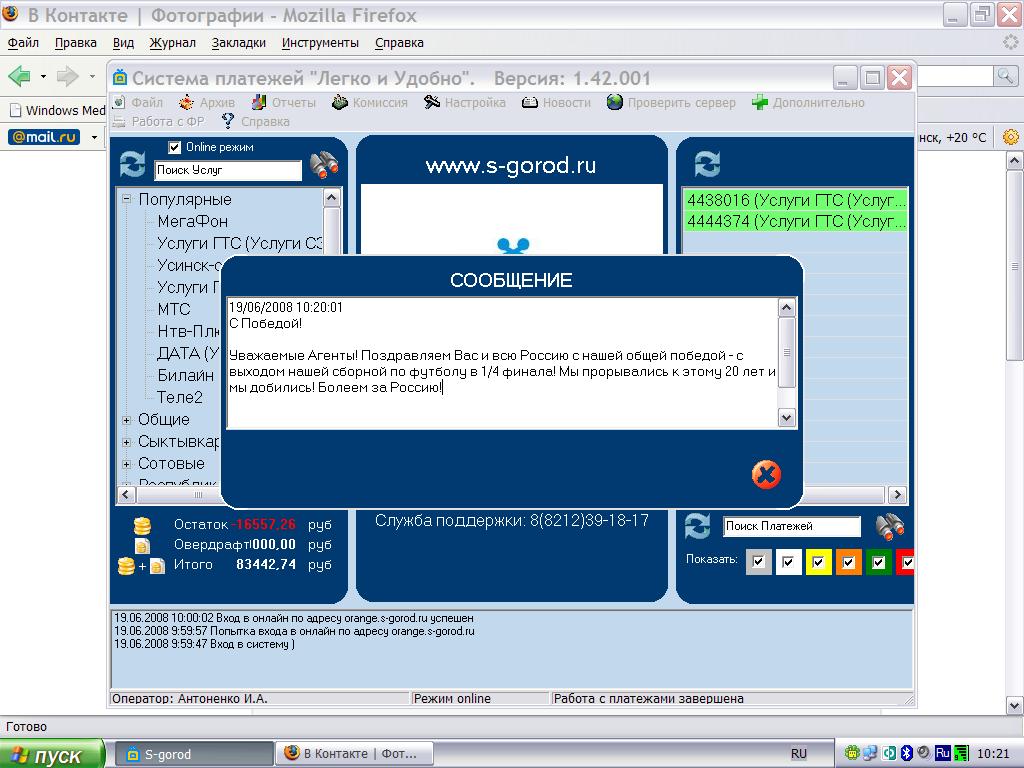This screenshot has width=1024, height=768.
Task: Click Windows ПУСК start button
Action: coord(52,755)
